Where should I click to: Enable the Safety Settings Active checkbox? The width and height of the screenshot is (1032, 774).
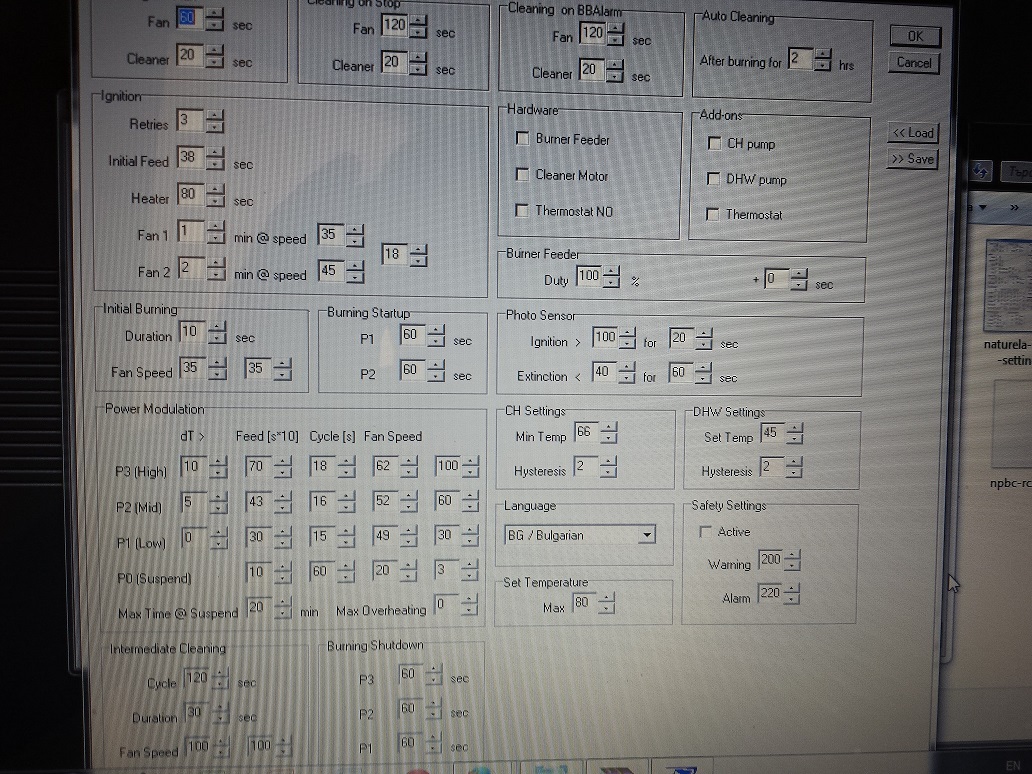(x=706, y=533)
